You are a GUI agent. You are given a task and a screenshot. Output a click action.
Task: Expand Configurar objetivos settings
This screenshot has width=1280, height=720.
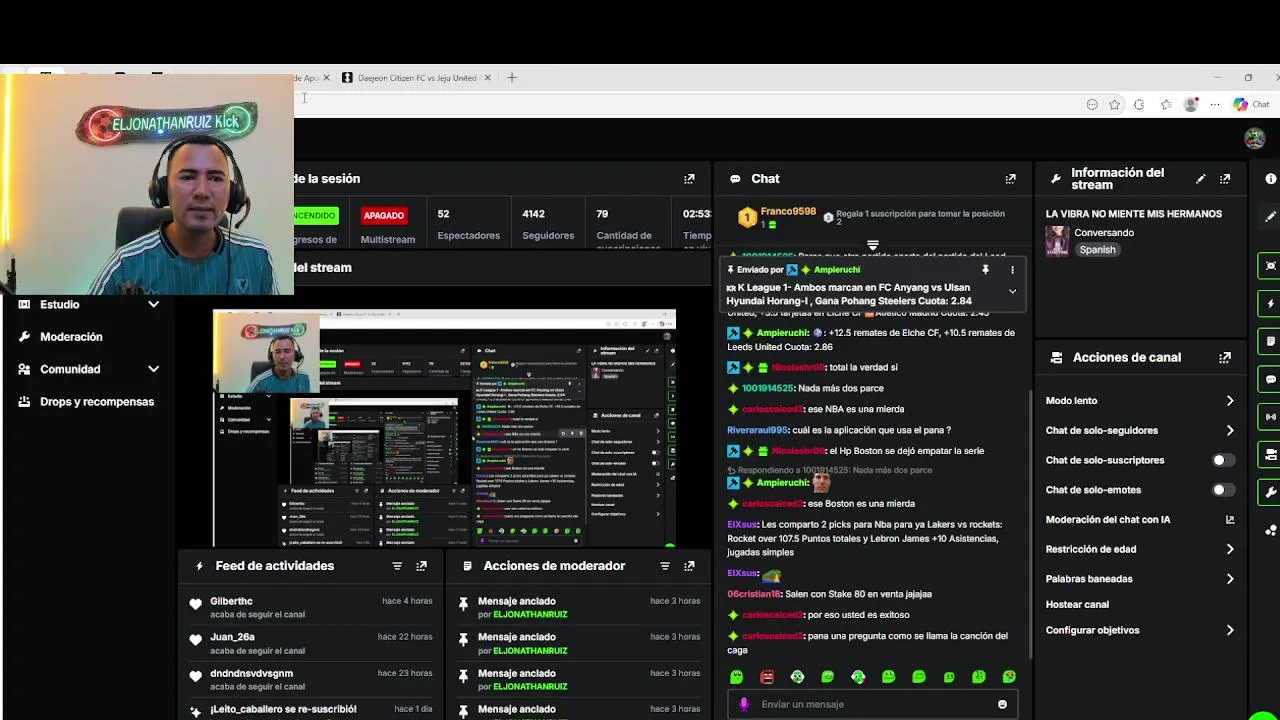(1230, 631)
